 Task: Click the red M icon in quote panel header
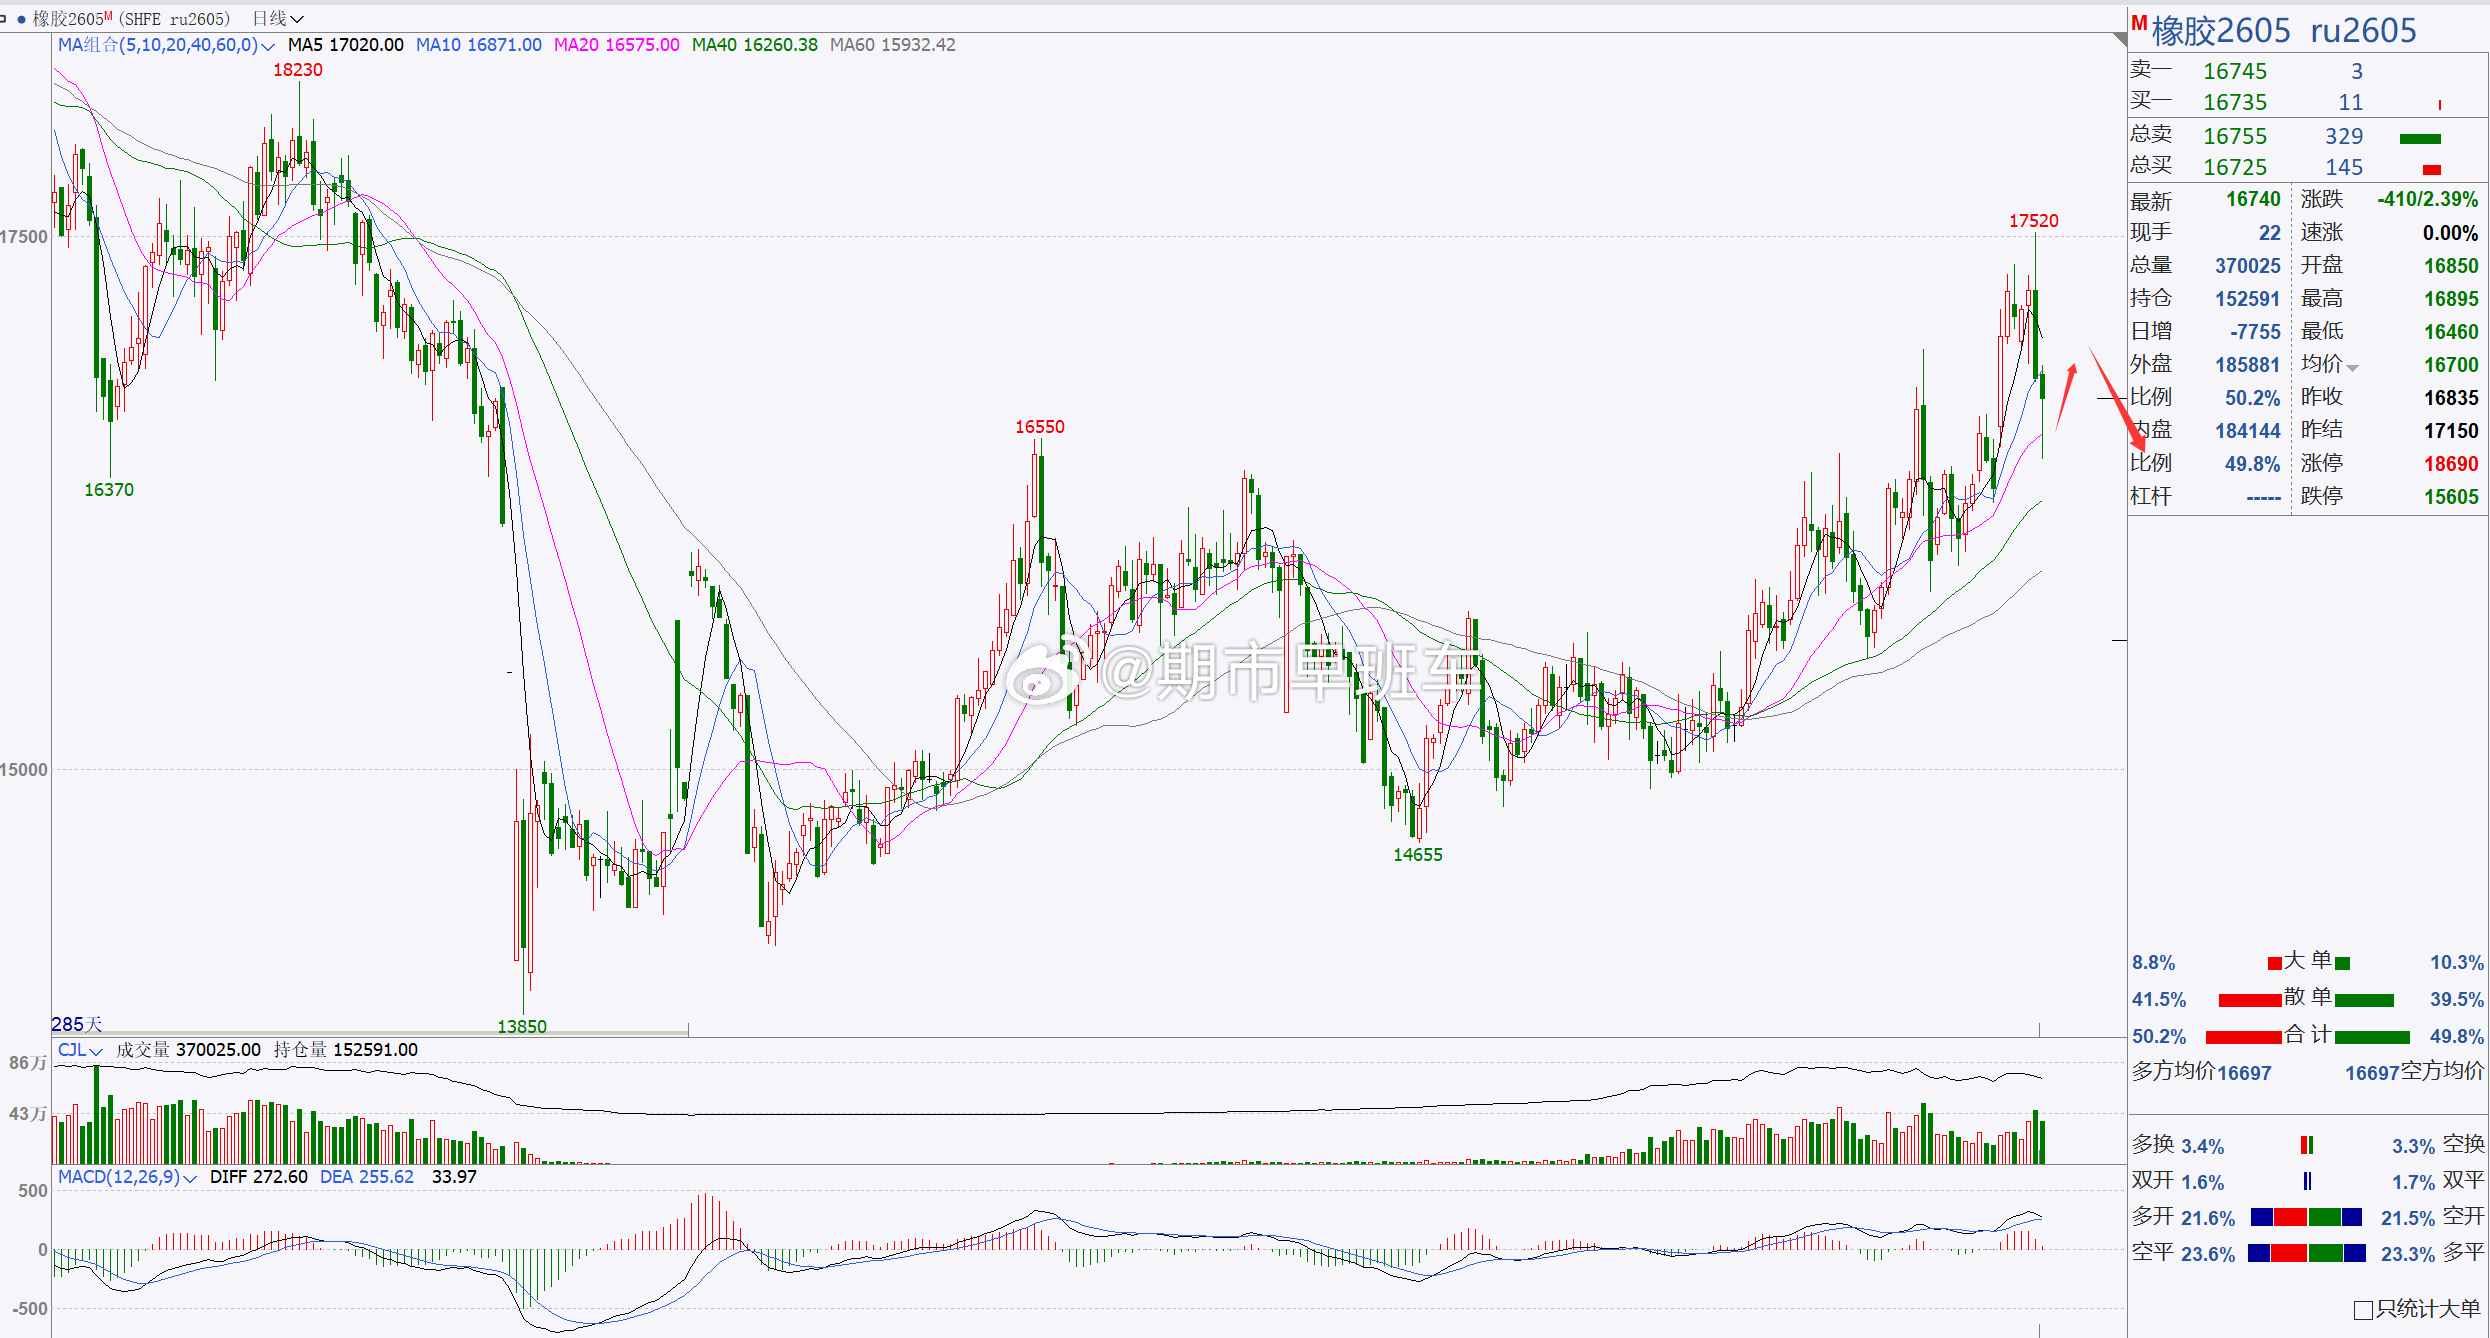pos(2139,23)
